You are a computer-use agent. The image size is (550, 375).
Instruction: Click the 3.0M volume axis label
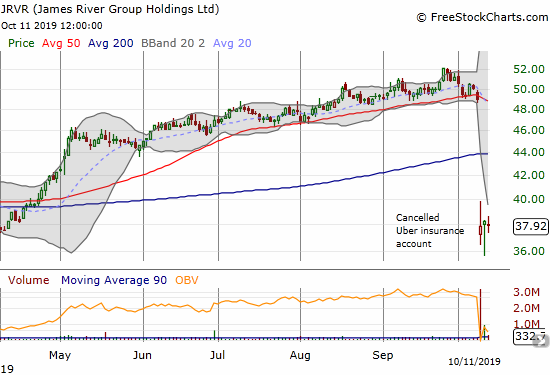click(x=526, y=292)
